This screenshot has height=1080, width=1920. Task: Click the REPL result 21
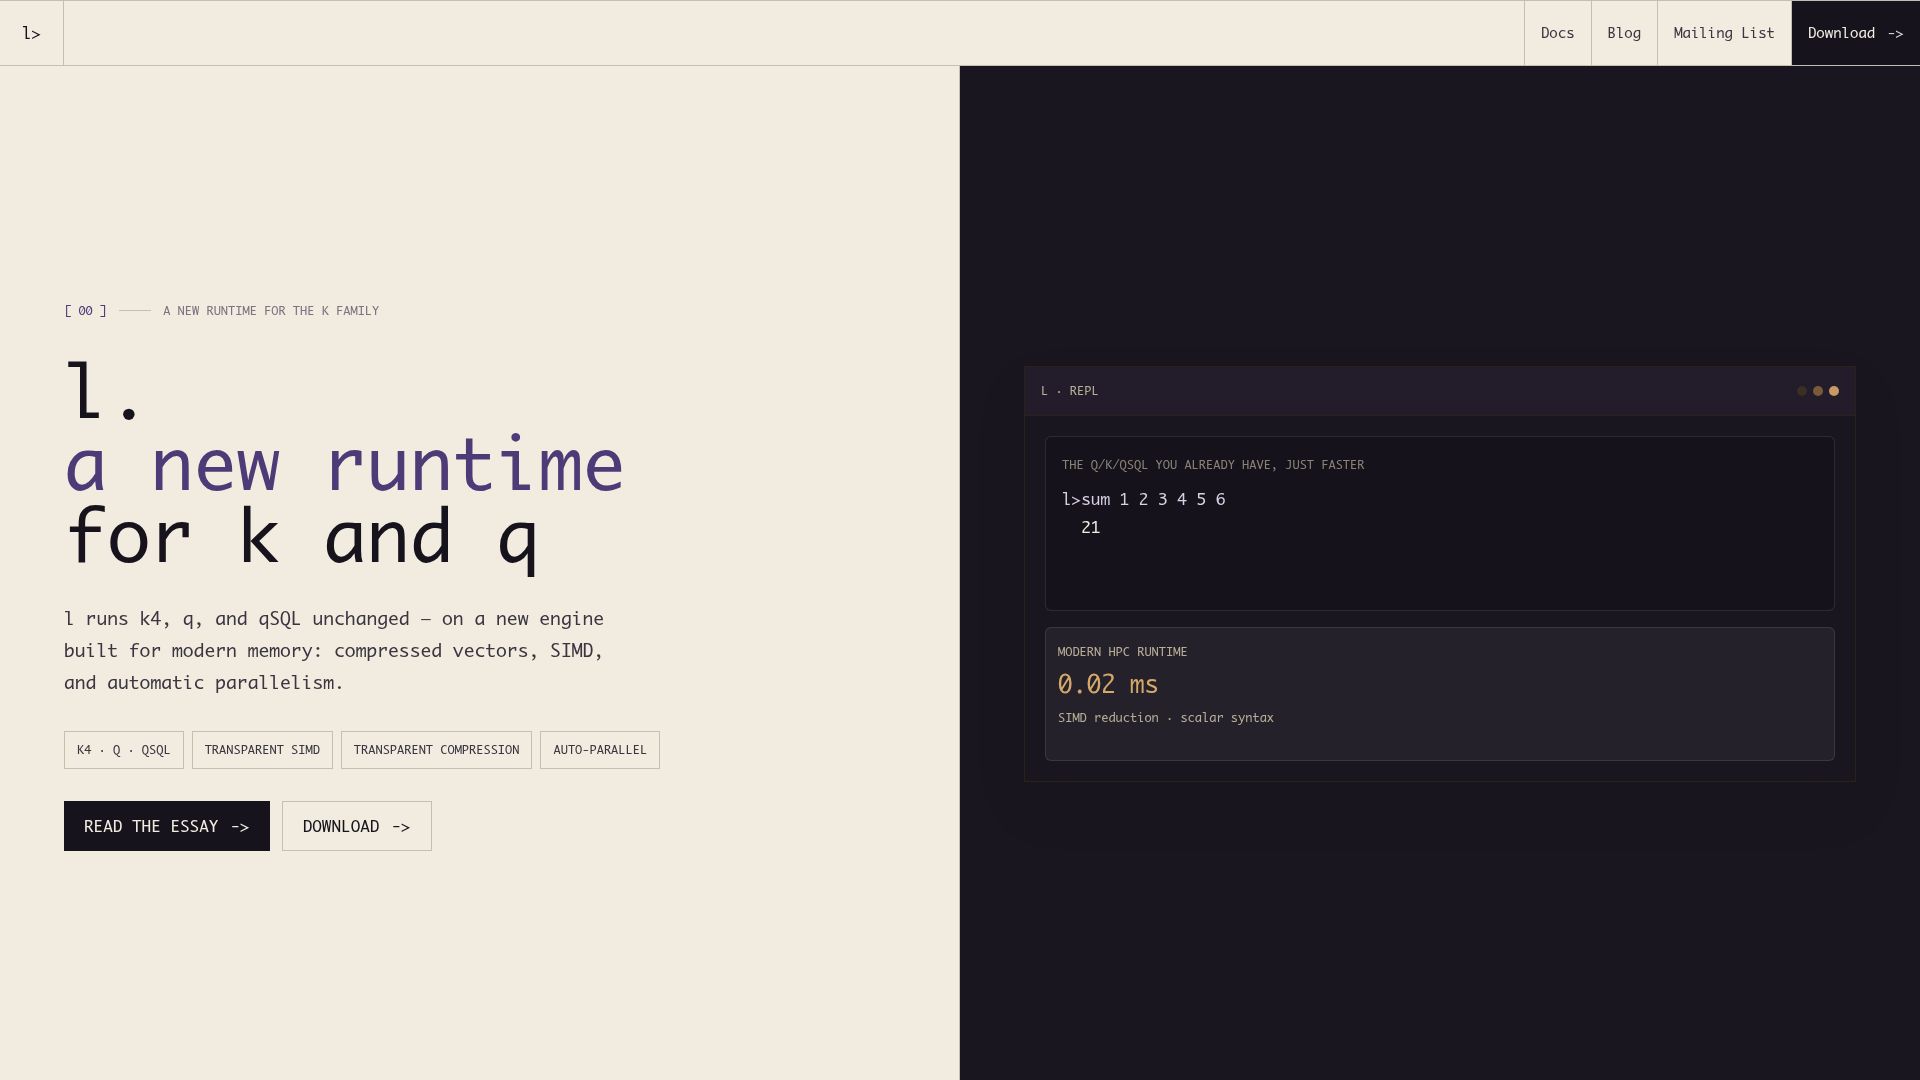point(1090,527)
